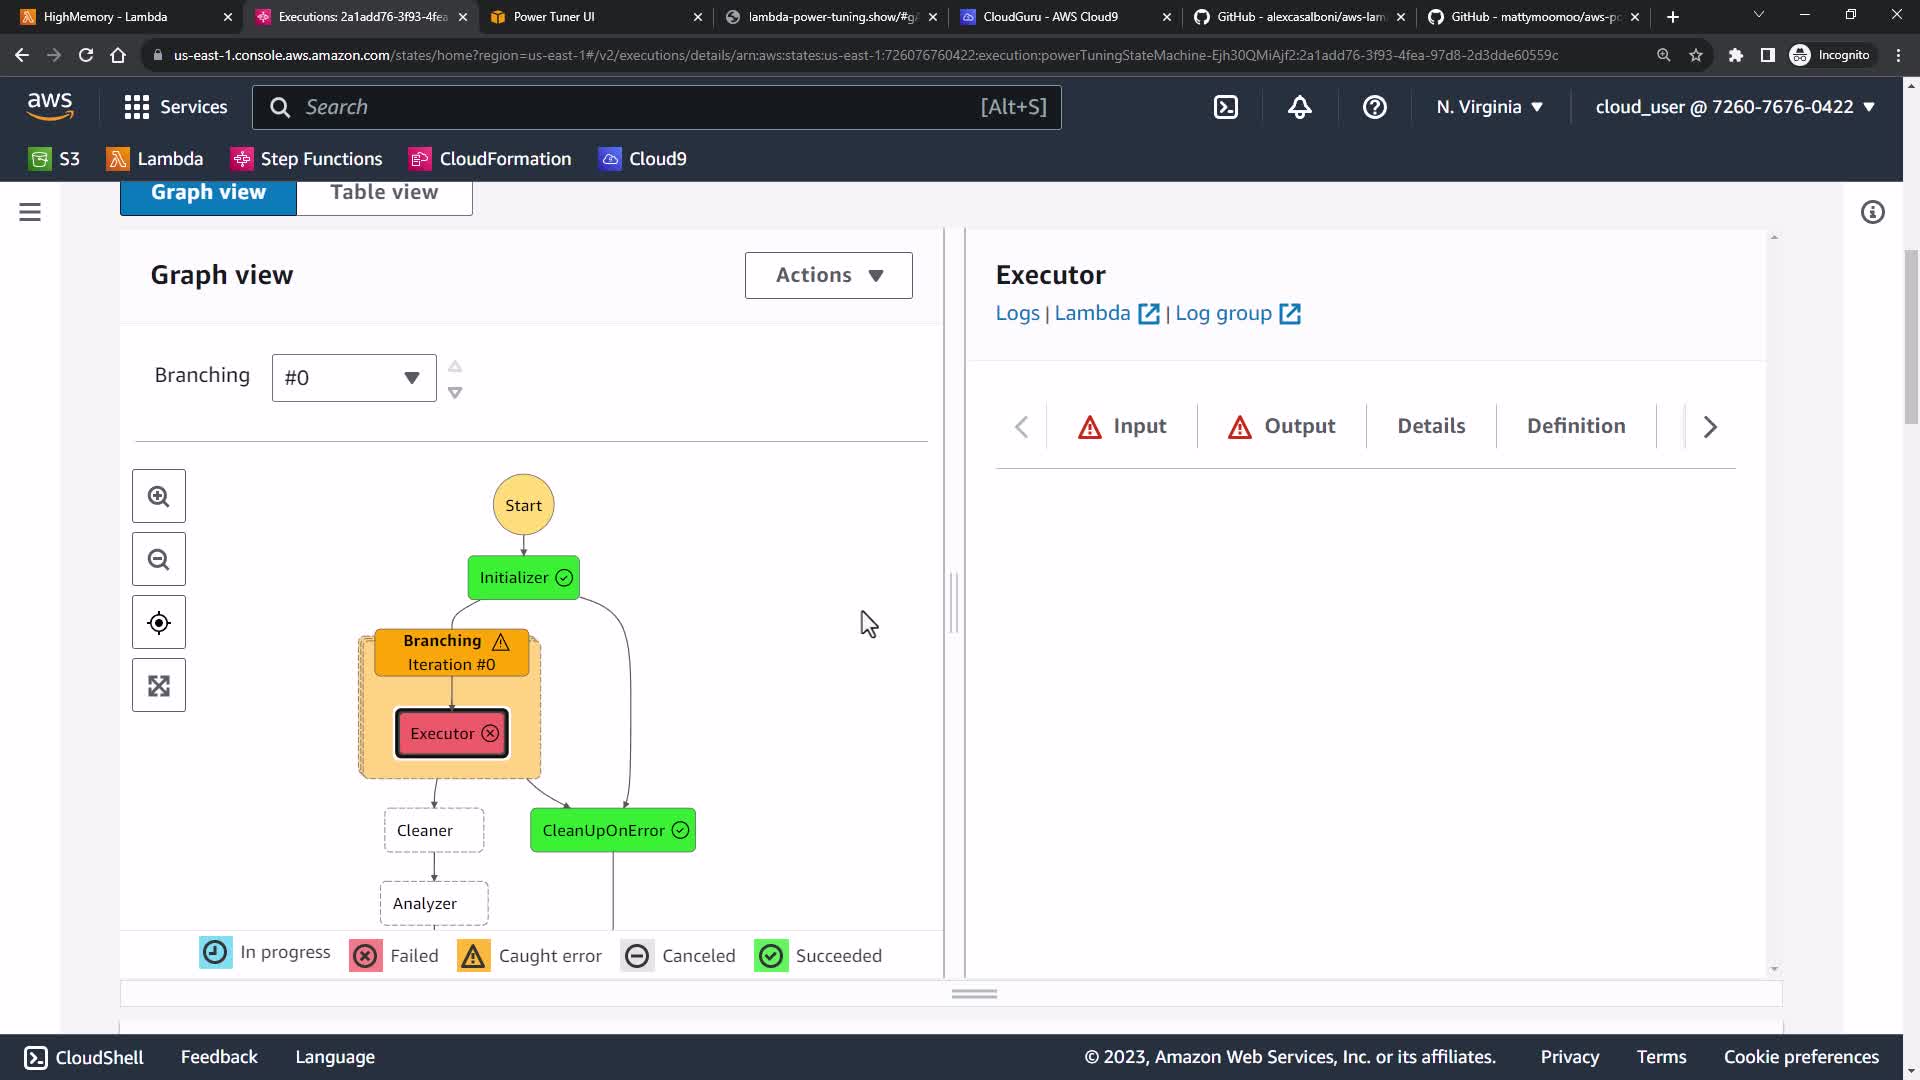Select Graph view toggle
This screenshot has width=1920, height=1080.
click(208, 193)
